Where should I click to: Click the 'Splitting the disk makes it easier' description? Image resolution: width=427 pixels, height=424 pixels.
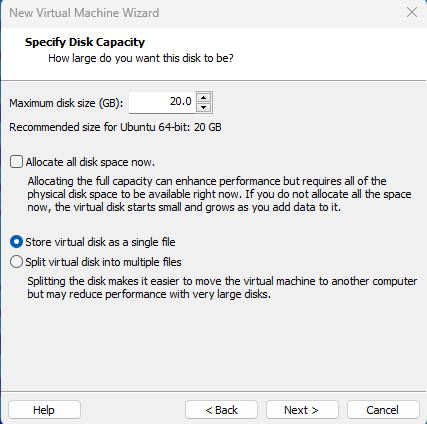click(222, 288)
